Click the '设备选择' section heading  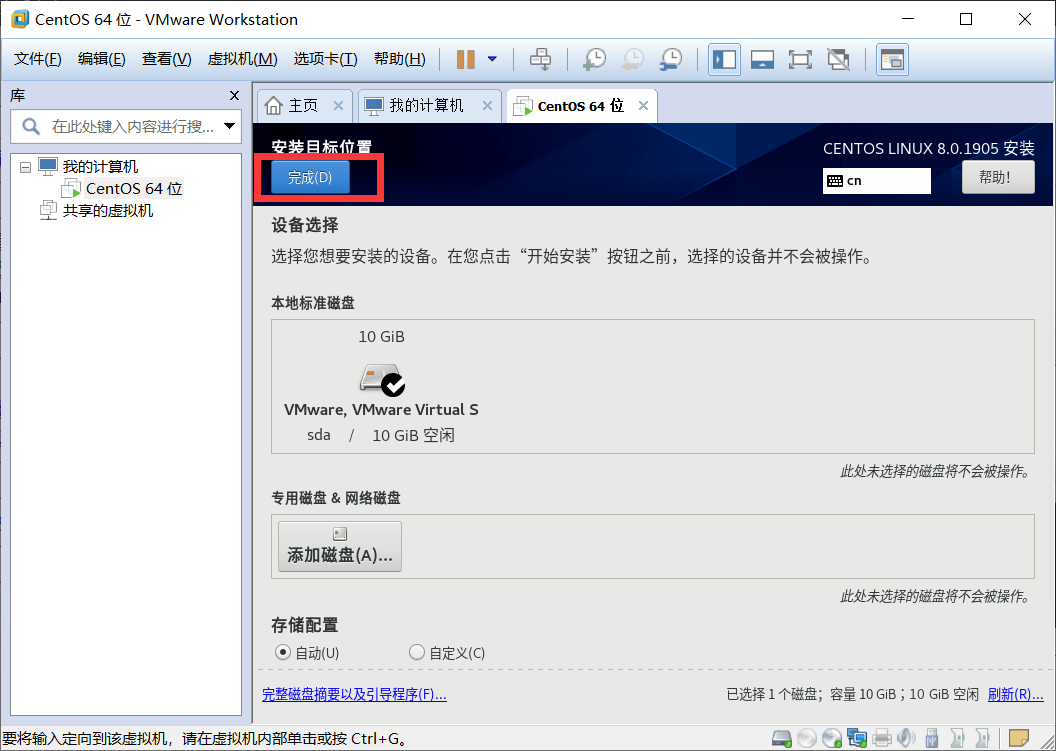[305, 225]
